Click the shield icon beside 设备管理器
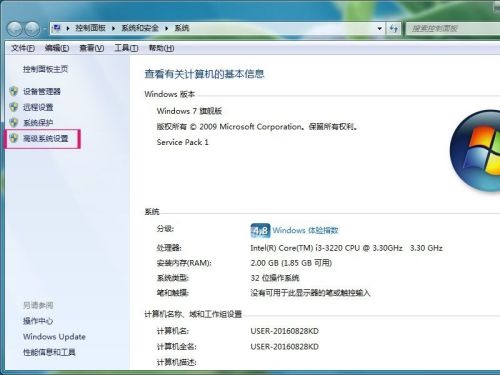Viewport: 500px width, 375px height. (x=14, y=91)
